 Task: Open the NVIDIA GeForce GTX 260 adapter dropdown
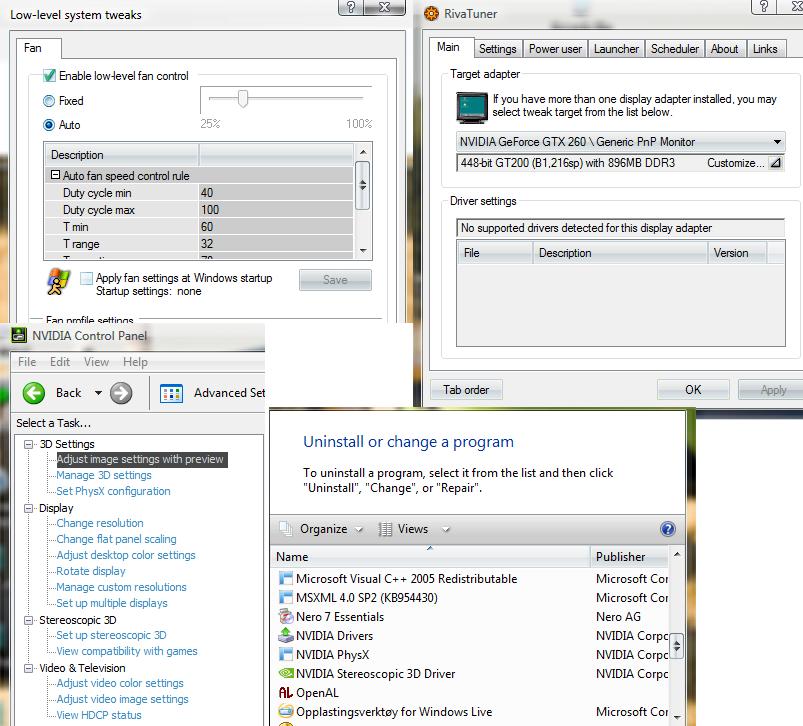pyautogui.click(x=777, y=142)
